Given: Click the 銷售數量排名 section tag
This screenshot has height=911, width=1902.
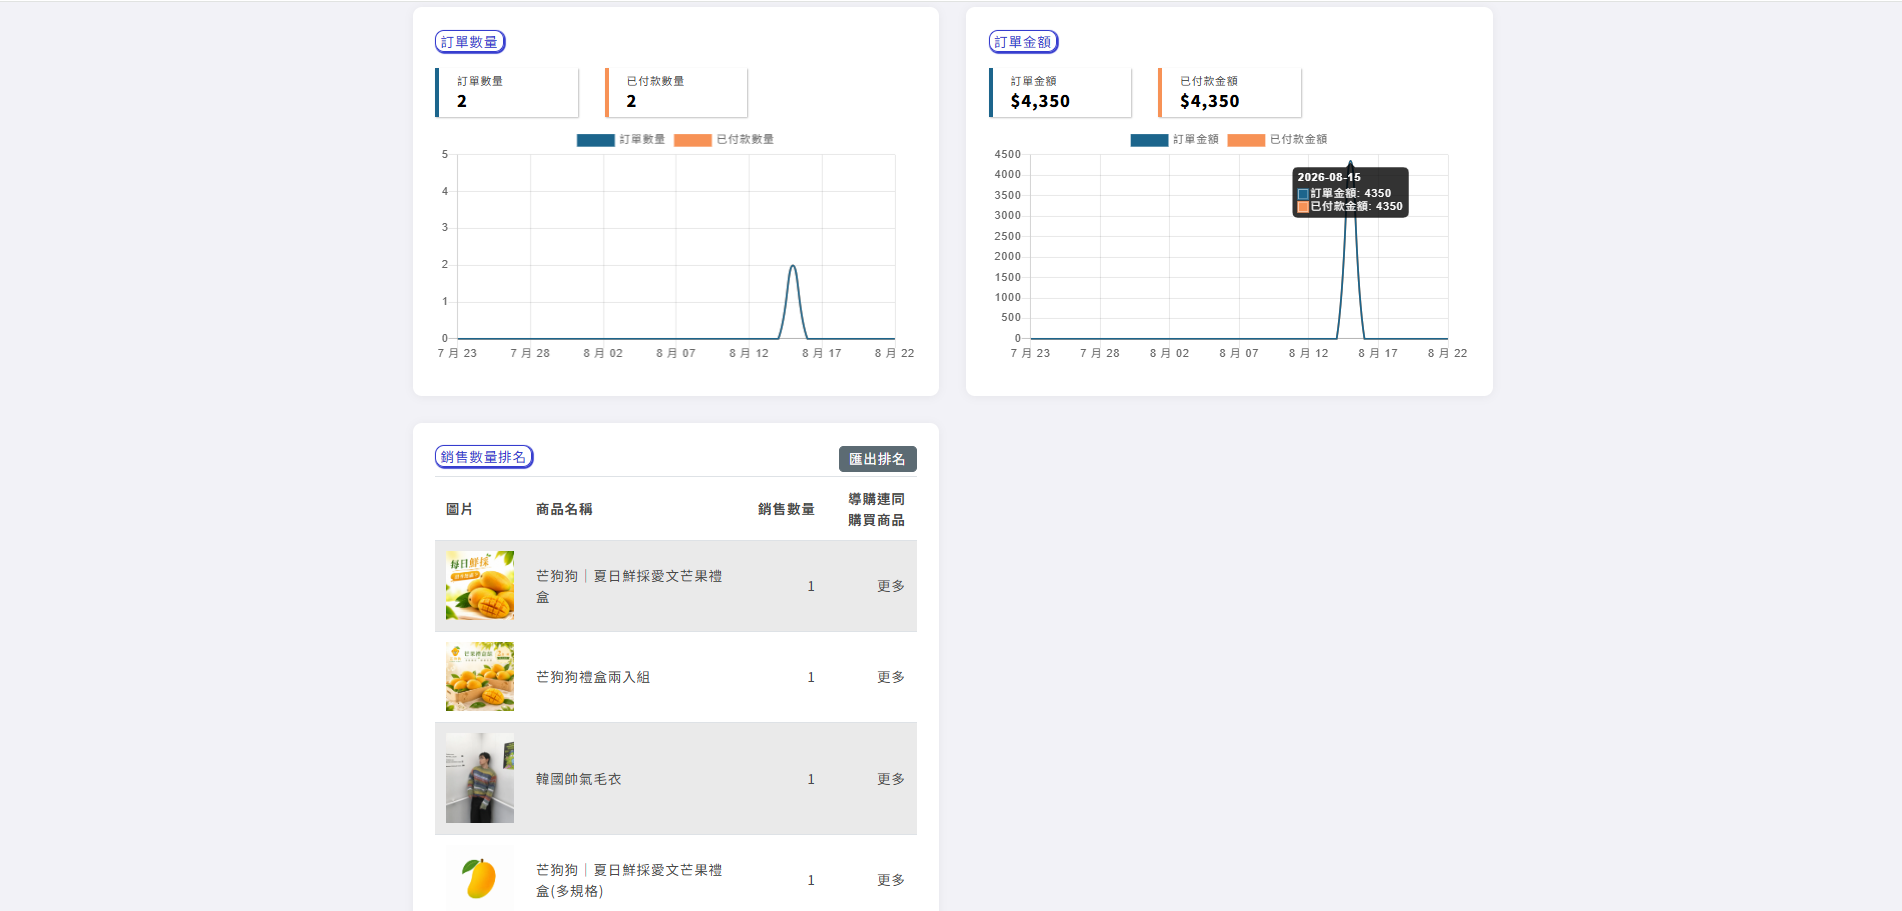Looking at the screenshot, I should [484, 457].
